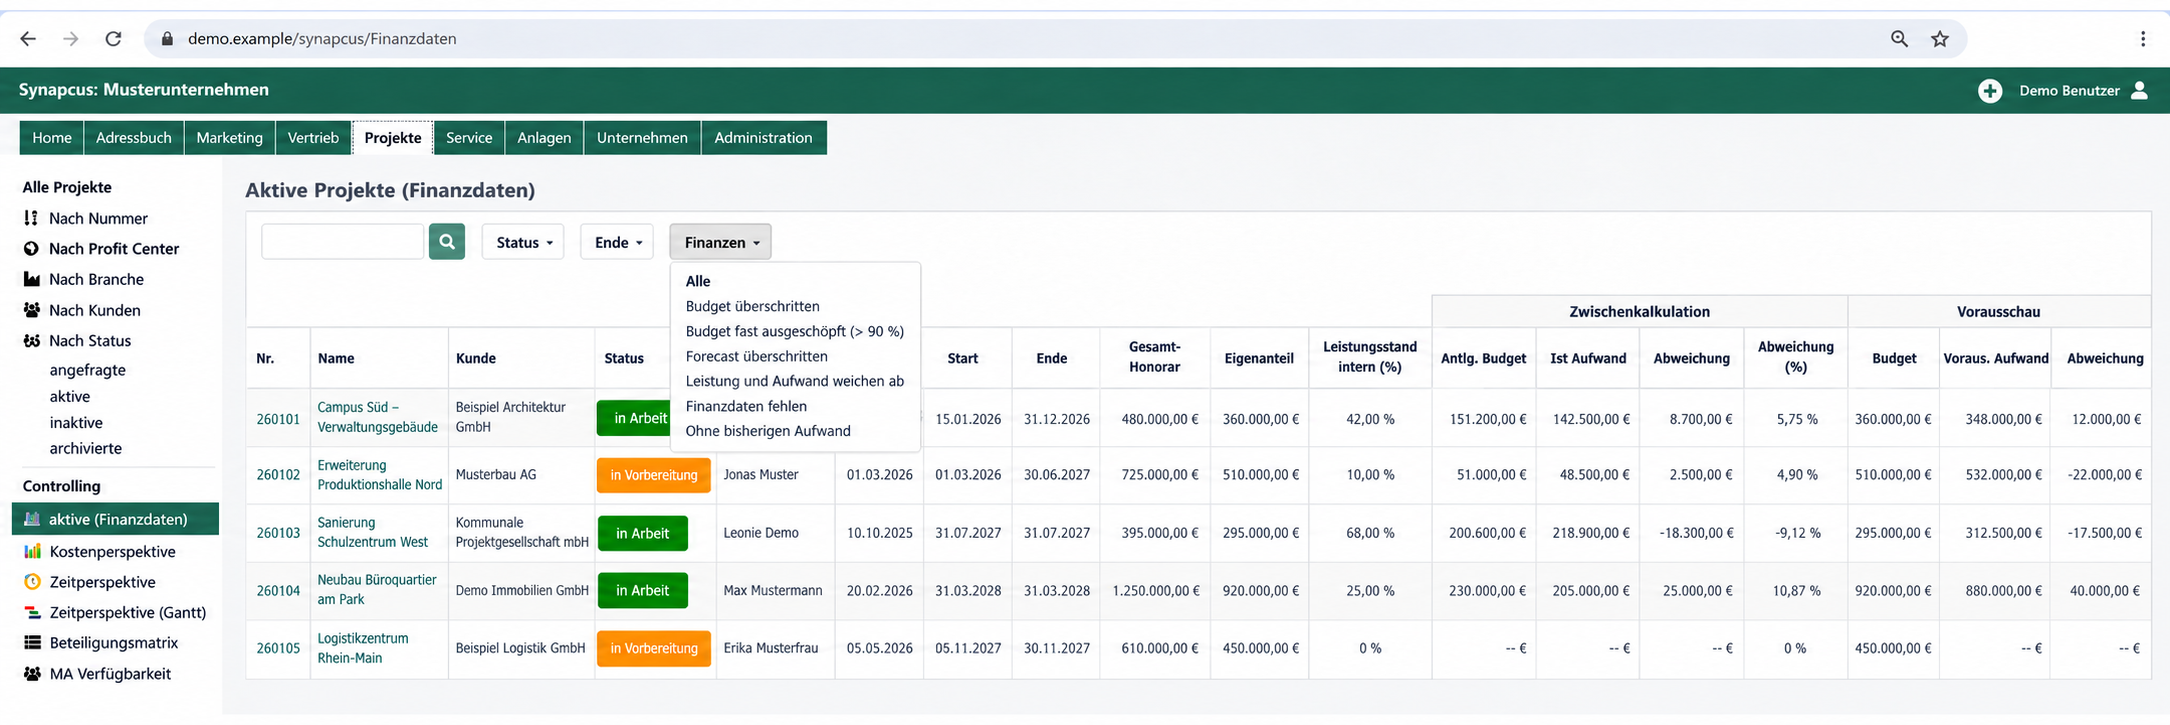This screenshot has height=725, width=2170.
Task: Open the Status filter dropdown
Action: coord(523,242)
